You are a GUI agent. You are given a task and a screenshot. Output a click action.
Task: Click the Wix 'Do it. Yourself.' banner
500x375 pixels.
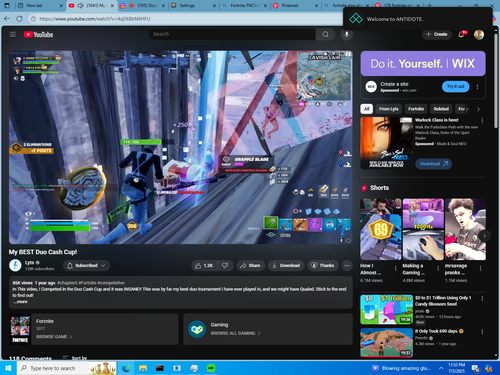pyautogui.click(x=423, y=63)
